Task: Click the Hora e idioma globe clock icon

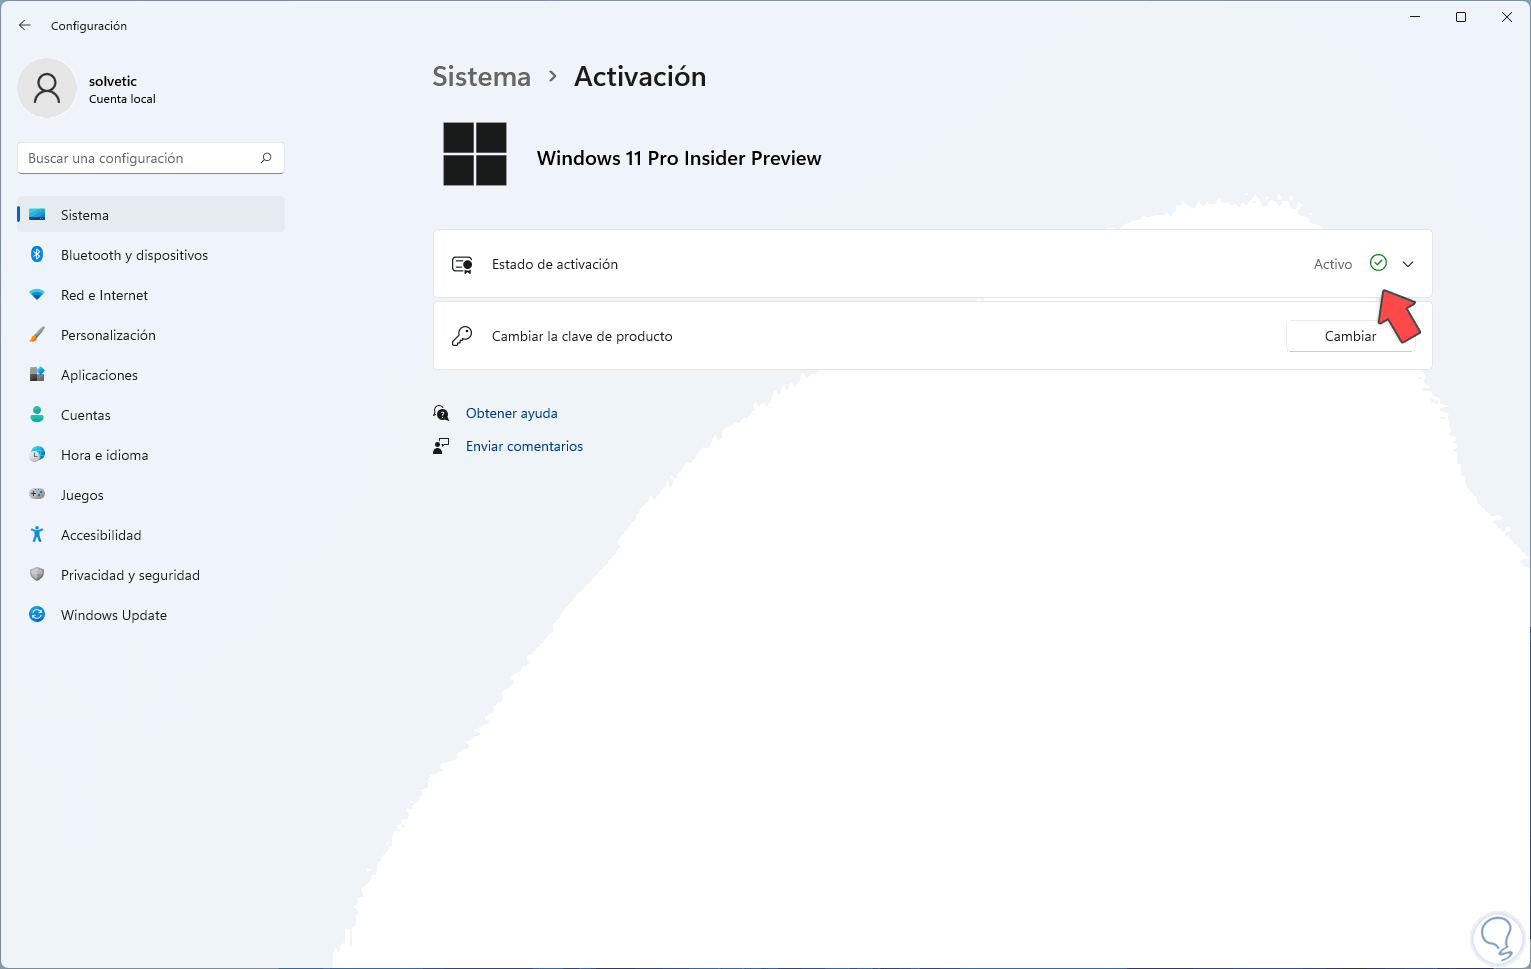Action: click(37, 455)
